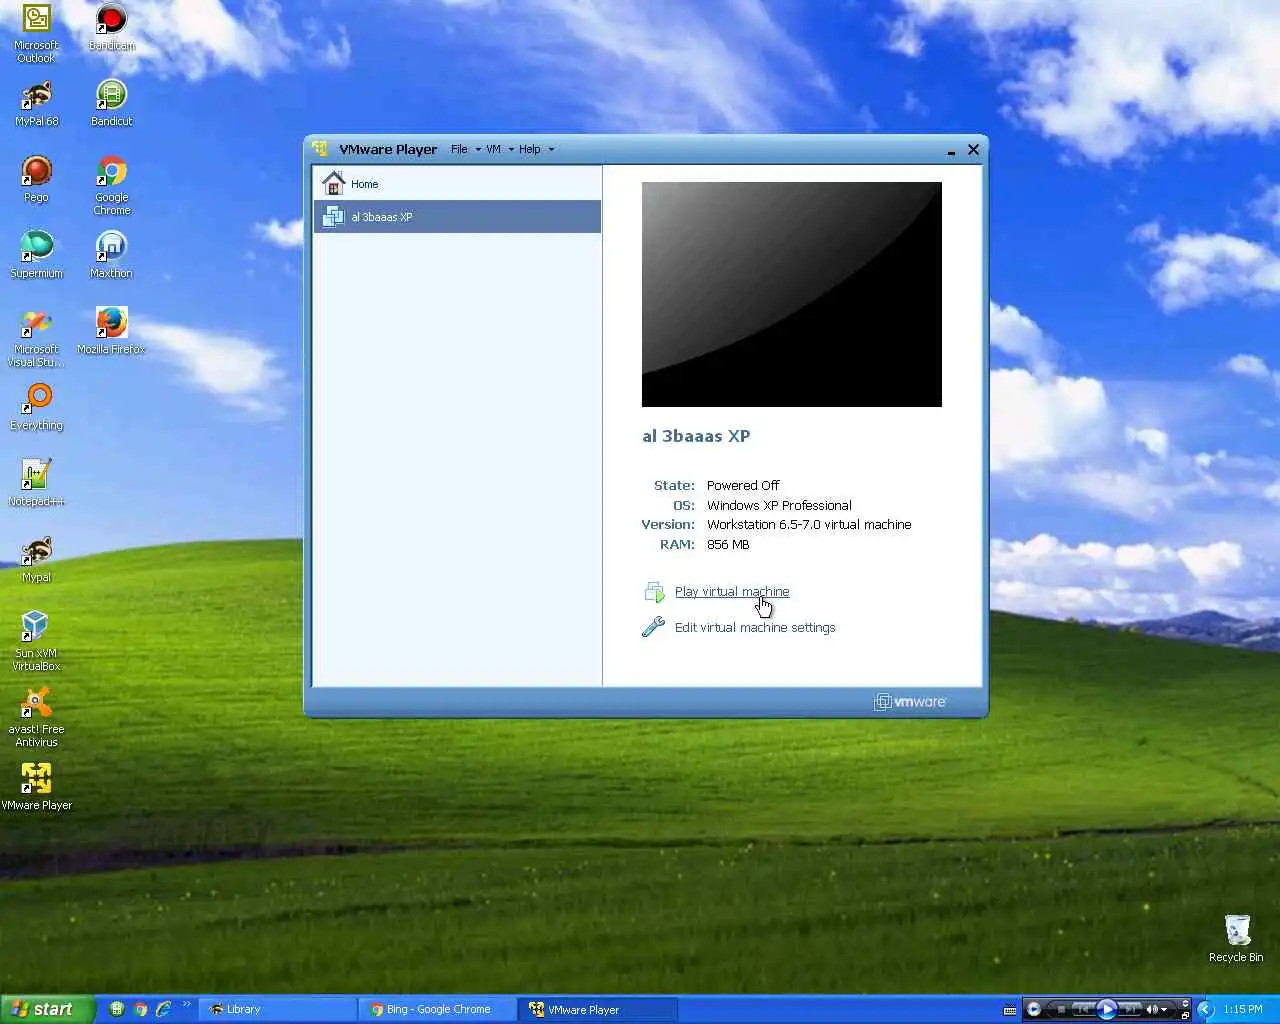Select the Sun xVM VirtualBox desktop icon
The image size is (1280, 1024).
pos(36,641)
